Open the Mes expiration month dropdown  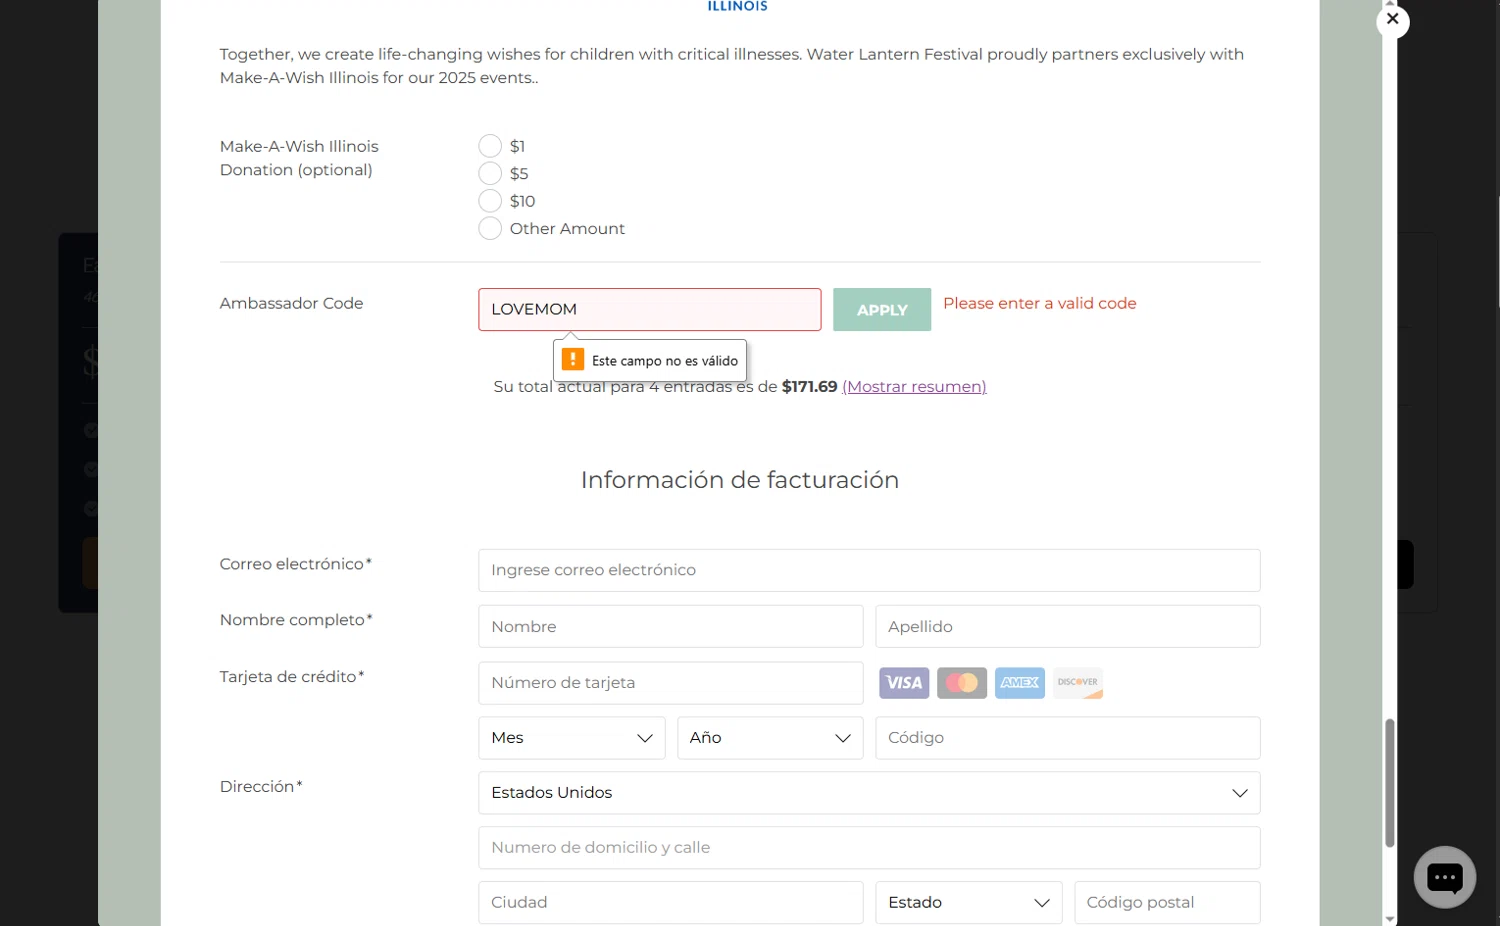click(x=571, y=738)
